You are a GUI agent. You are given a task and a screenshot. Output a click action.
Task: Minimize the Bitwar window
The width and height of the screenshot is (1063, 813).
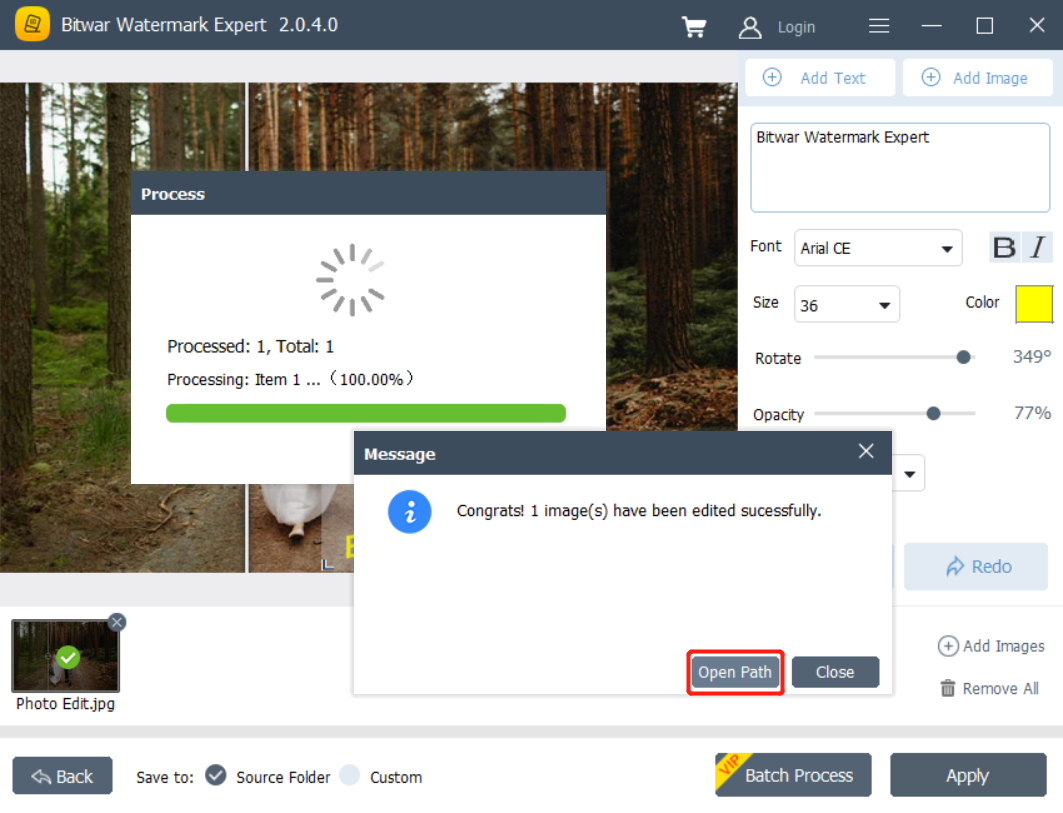931,26
